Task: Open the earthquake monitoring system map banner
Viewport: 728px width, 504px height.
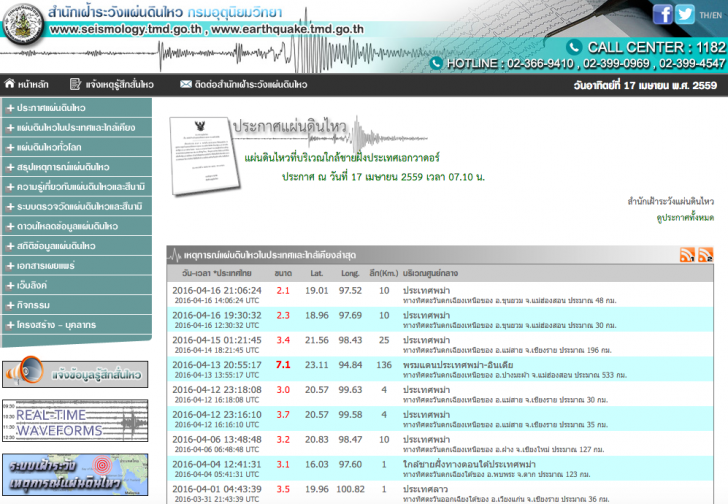Action: 75,474
